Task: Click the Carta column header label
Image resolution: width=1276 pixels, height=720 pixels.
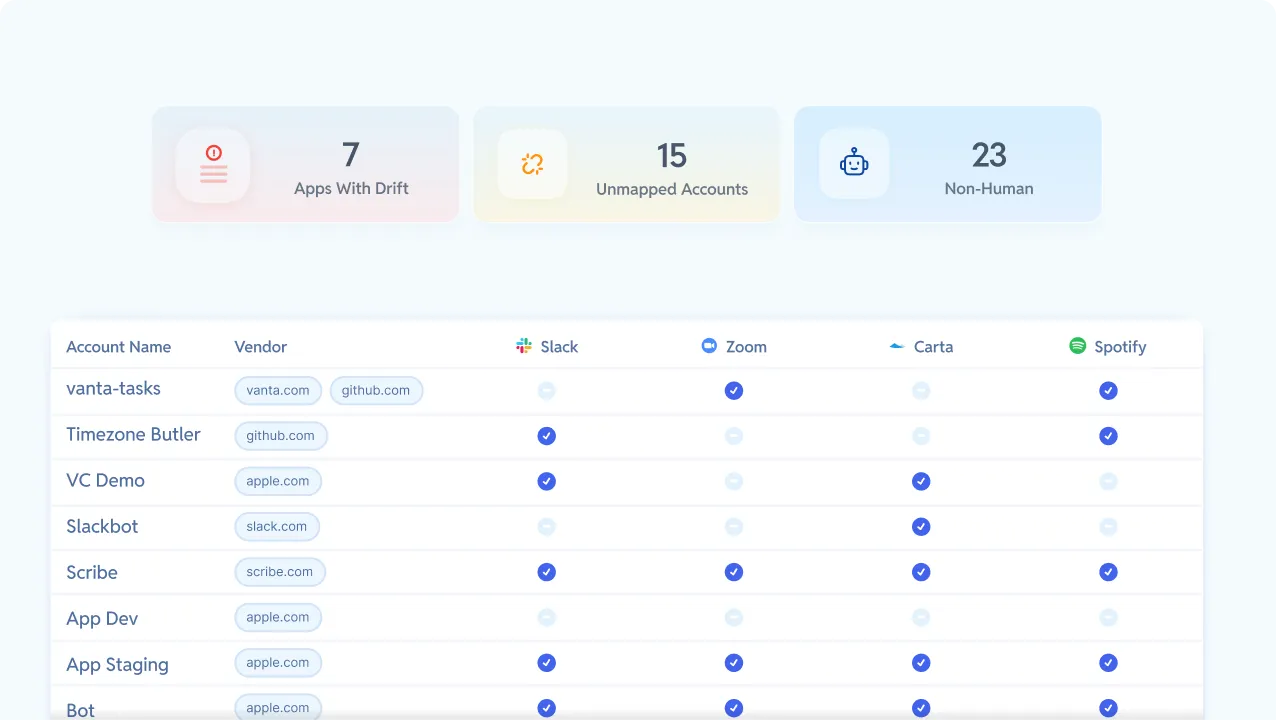Action: (x=933, y=347)
